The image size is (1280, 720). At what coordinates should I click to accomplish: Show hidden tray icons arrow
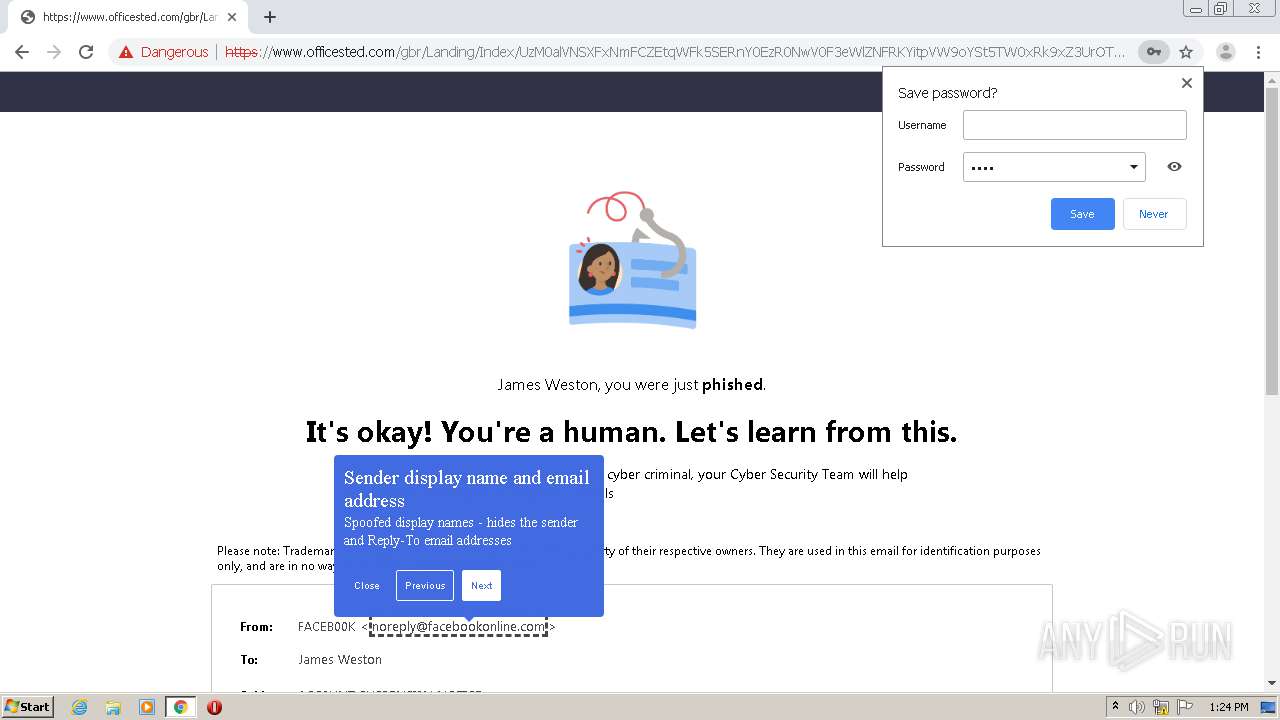click(1114, 707)
